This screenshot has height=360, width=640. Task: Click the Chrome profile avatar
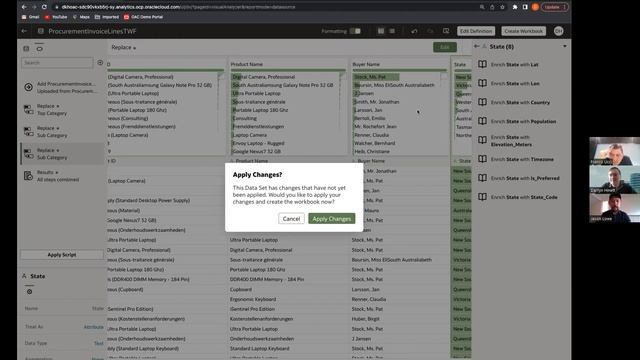535,7
